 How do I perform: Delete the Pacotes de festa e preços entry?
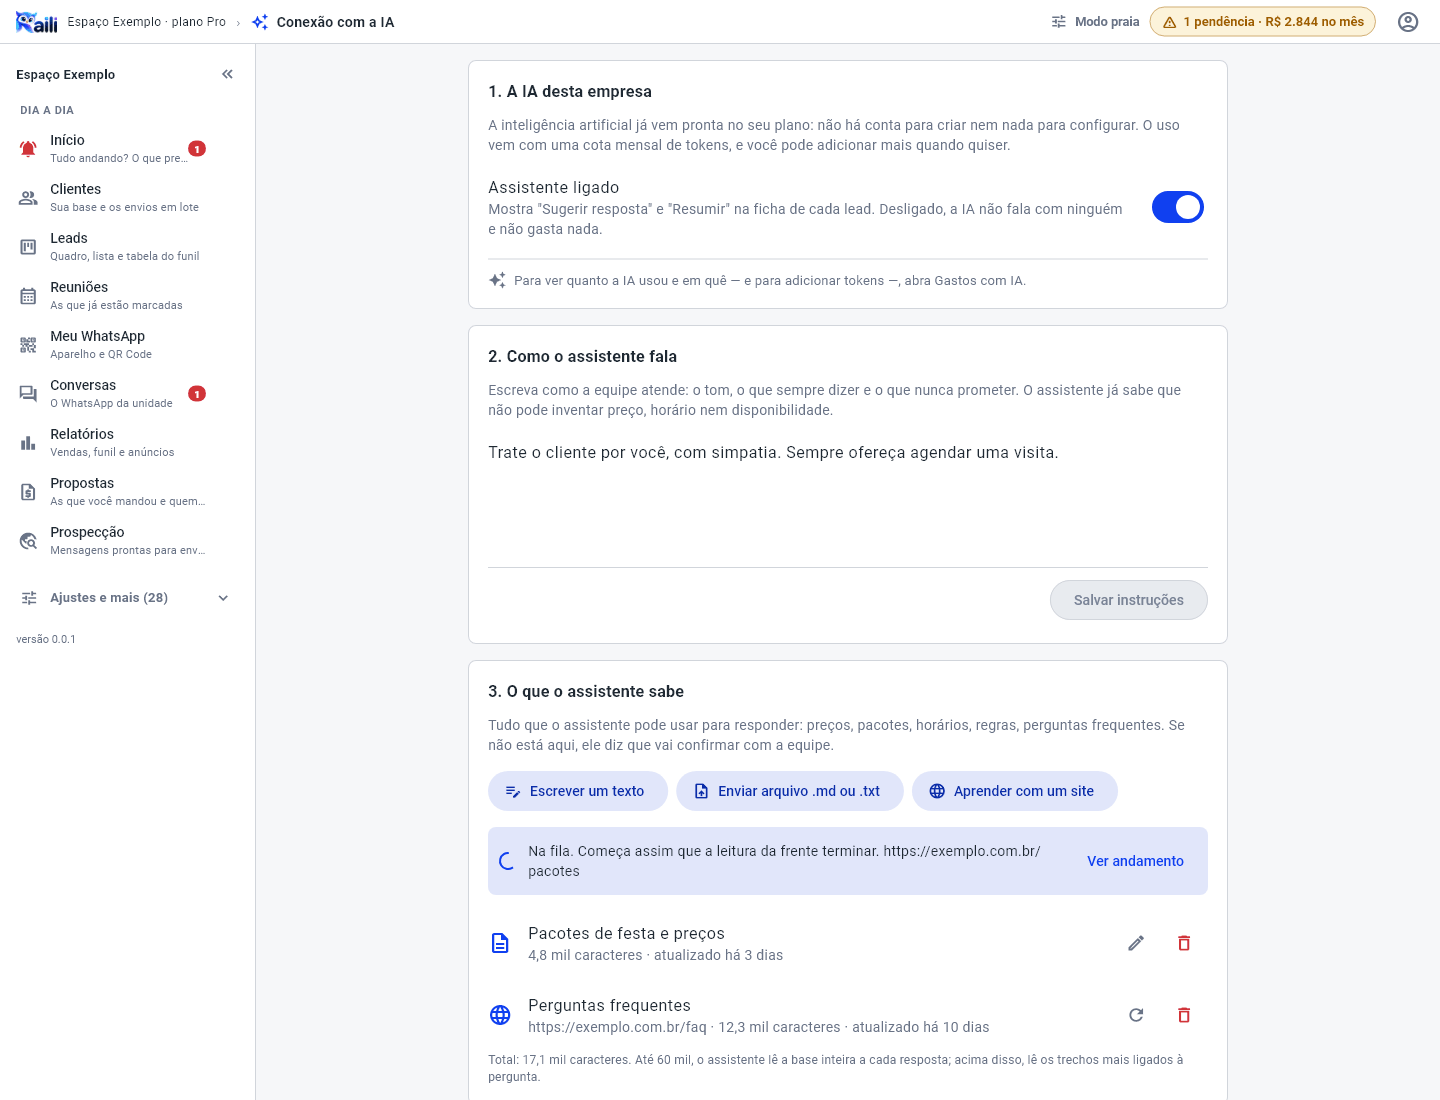pyautogui.click(x=1184, y=943)
